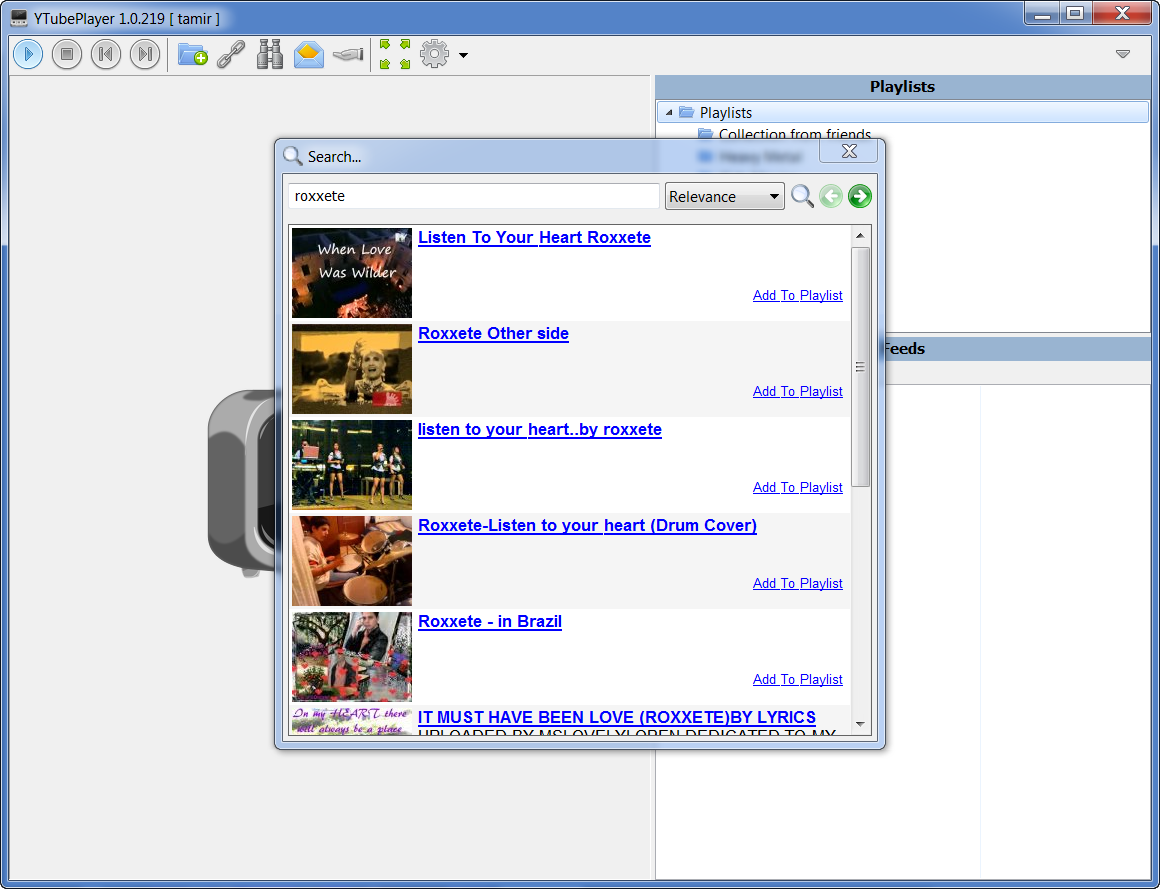
Task: Click the chain link icon
Action: 231,54
